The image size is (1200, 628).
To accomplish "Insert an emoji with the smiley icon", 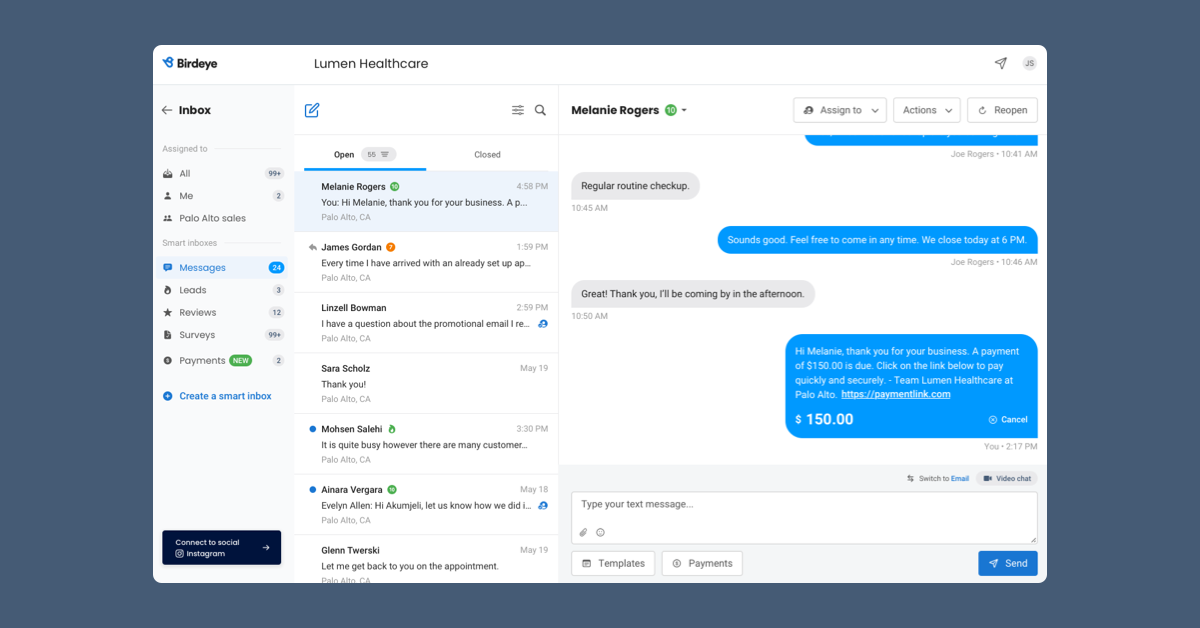I will 601,532.
